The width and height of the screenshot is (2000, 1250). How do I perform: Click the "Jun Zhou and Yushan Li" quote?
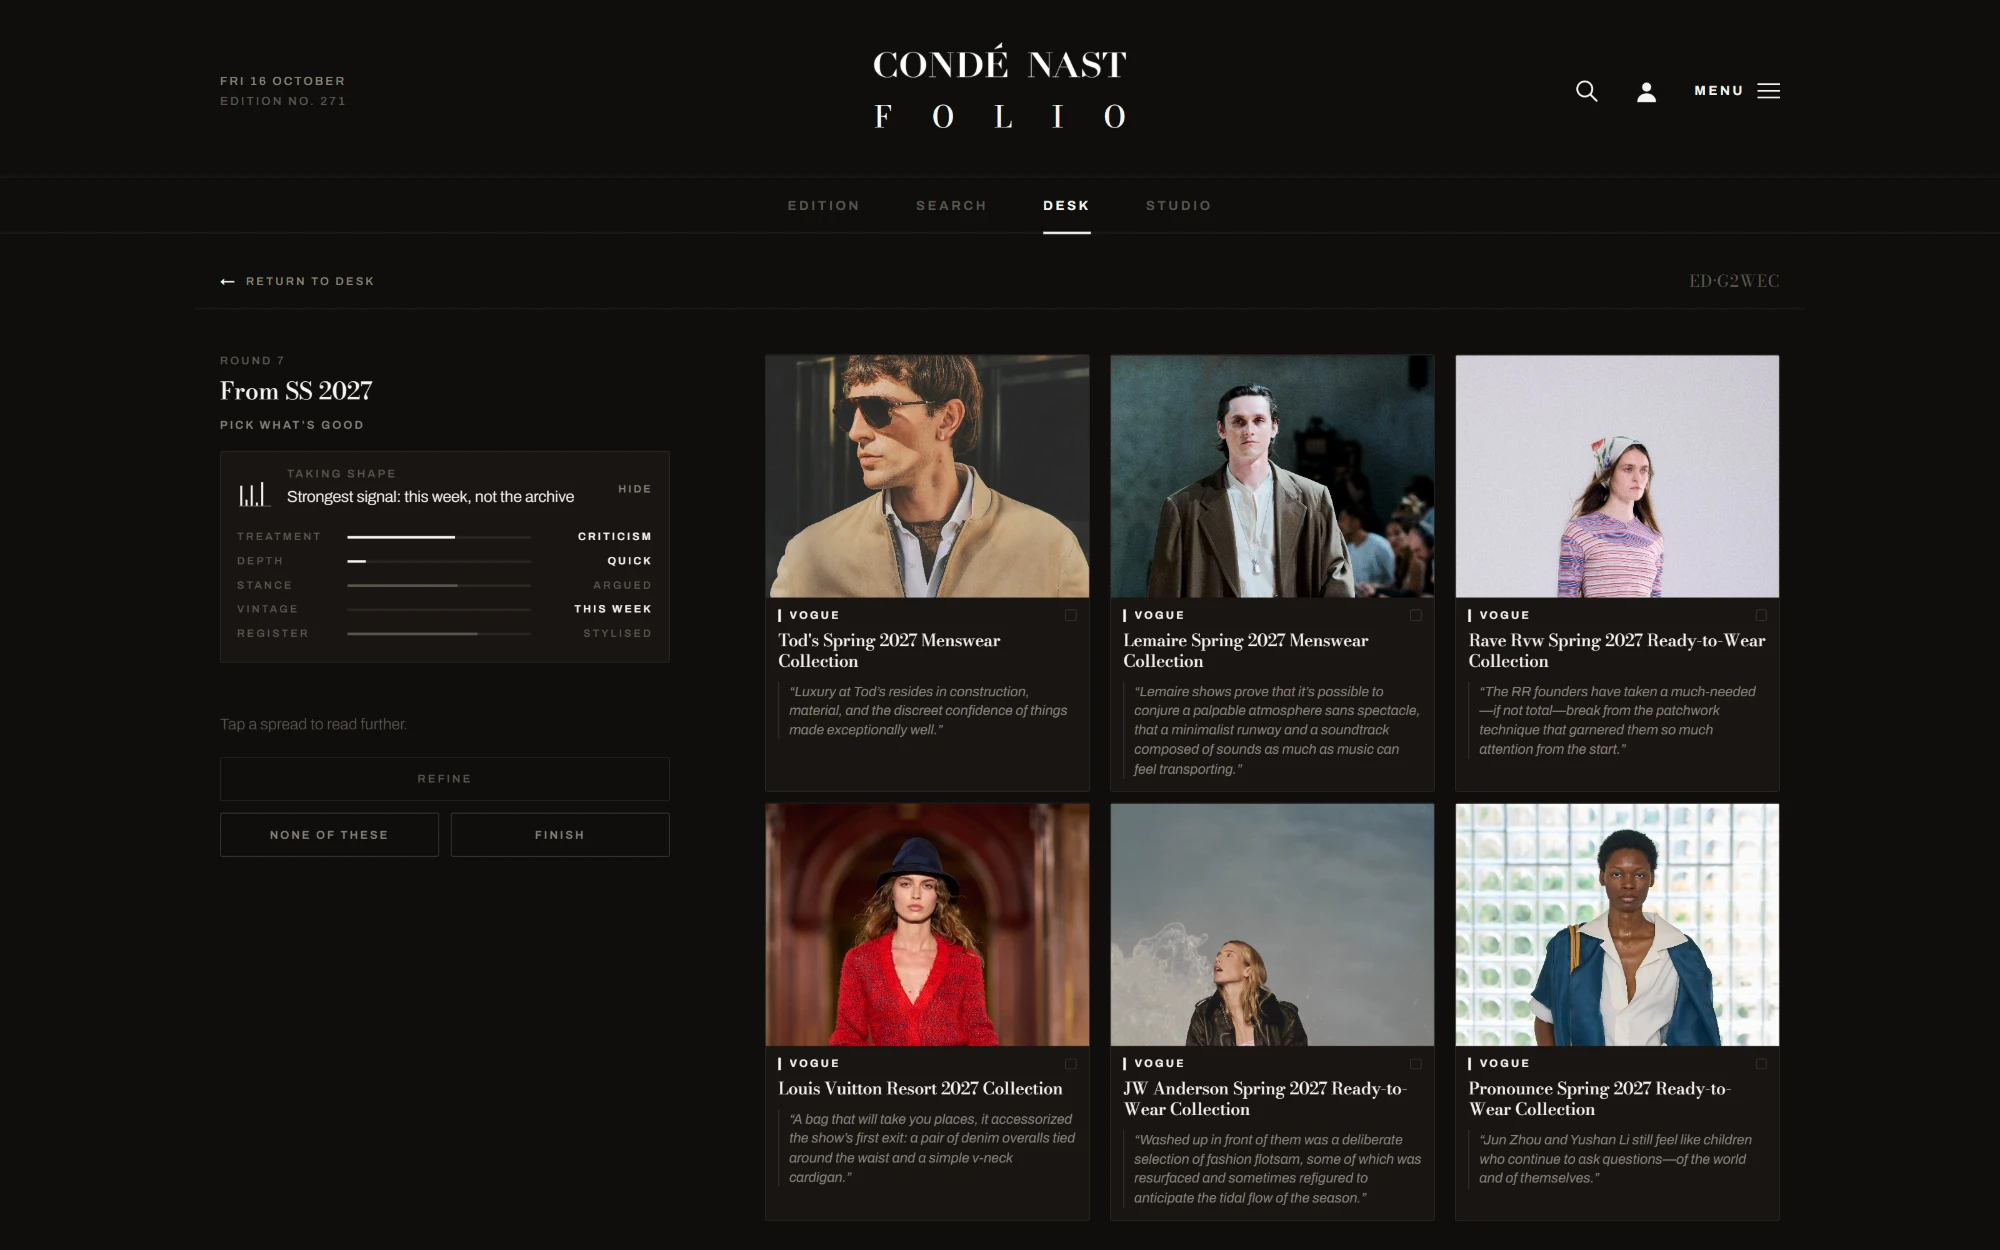pyautogui.click(x=1615, y=1159)
